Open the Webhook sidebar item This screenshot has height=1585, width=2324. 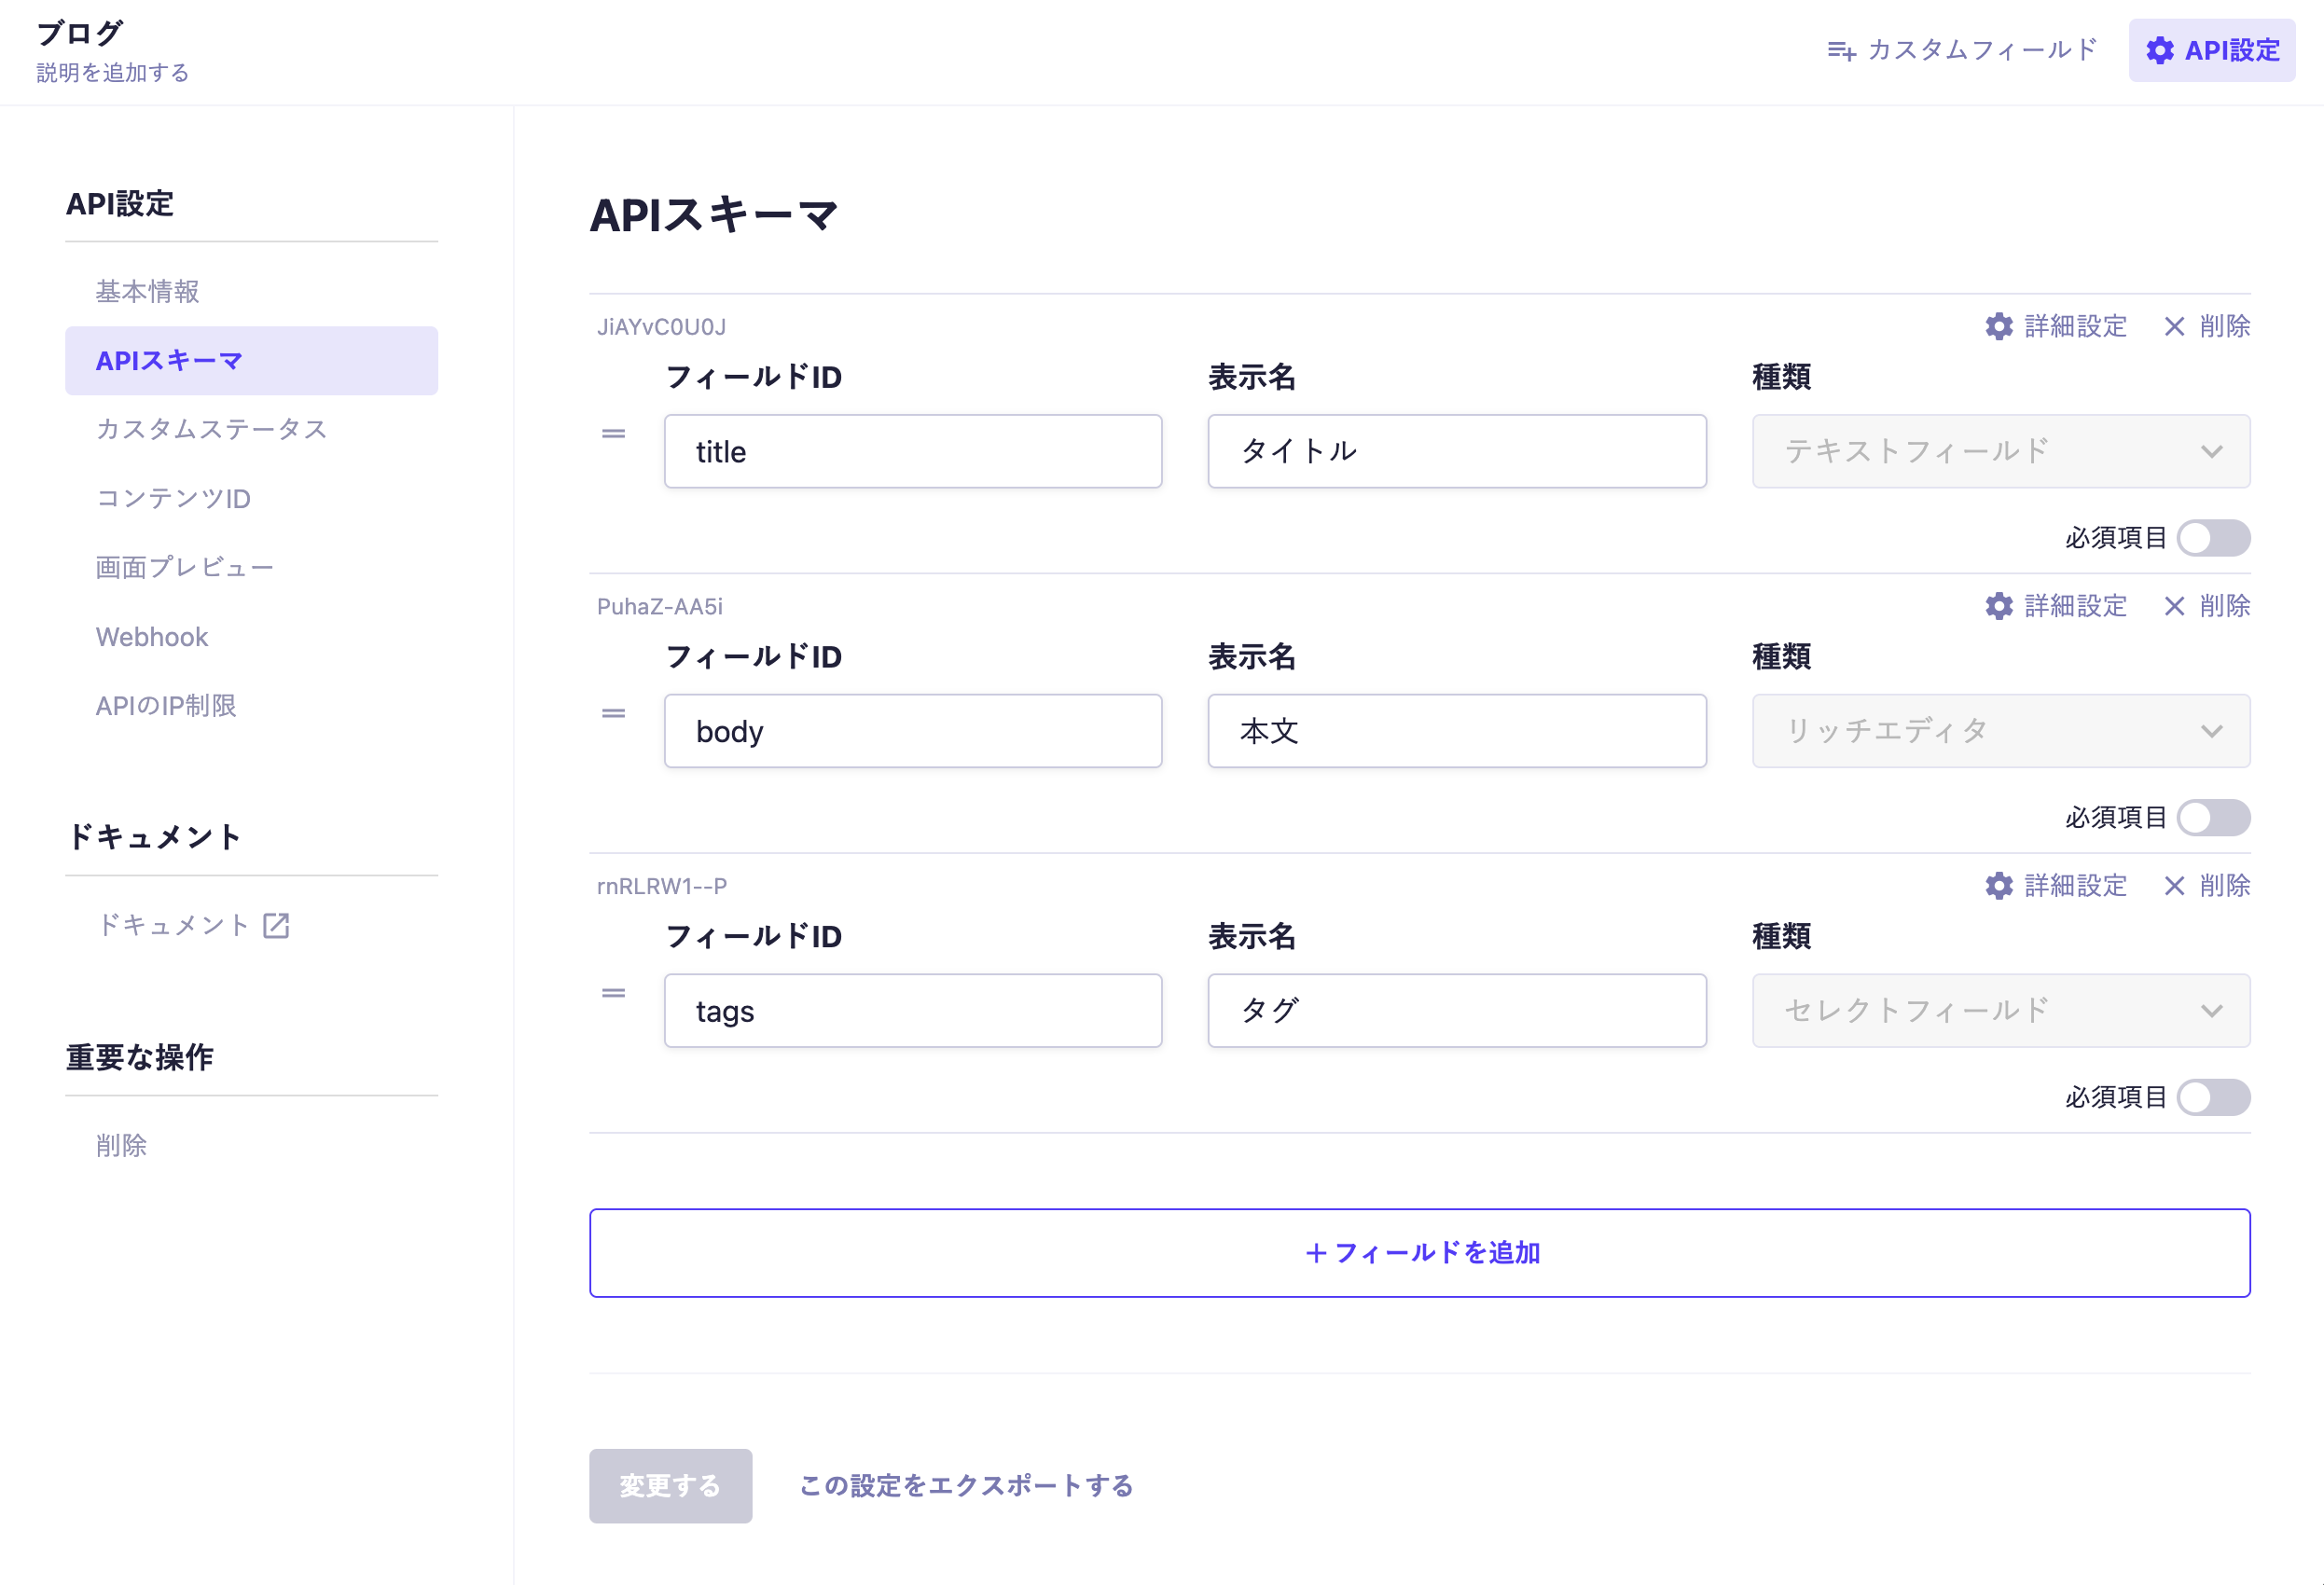pyautogui.click(x=152, y=637)
